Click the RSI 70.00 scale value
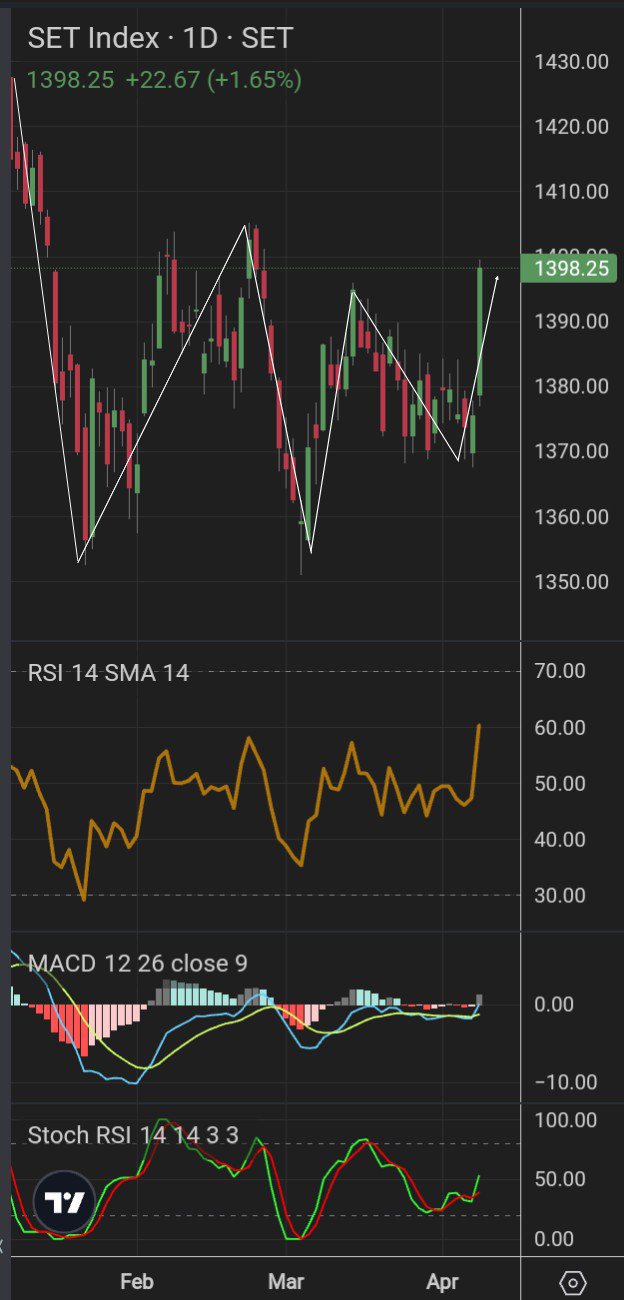 [560, 671]
